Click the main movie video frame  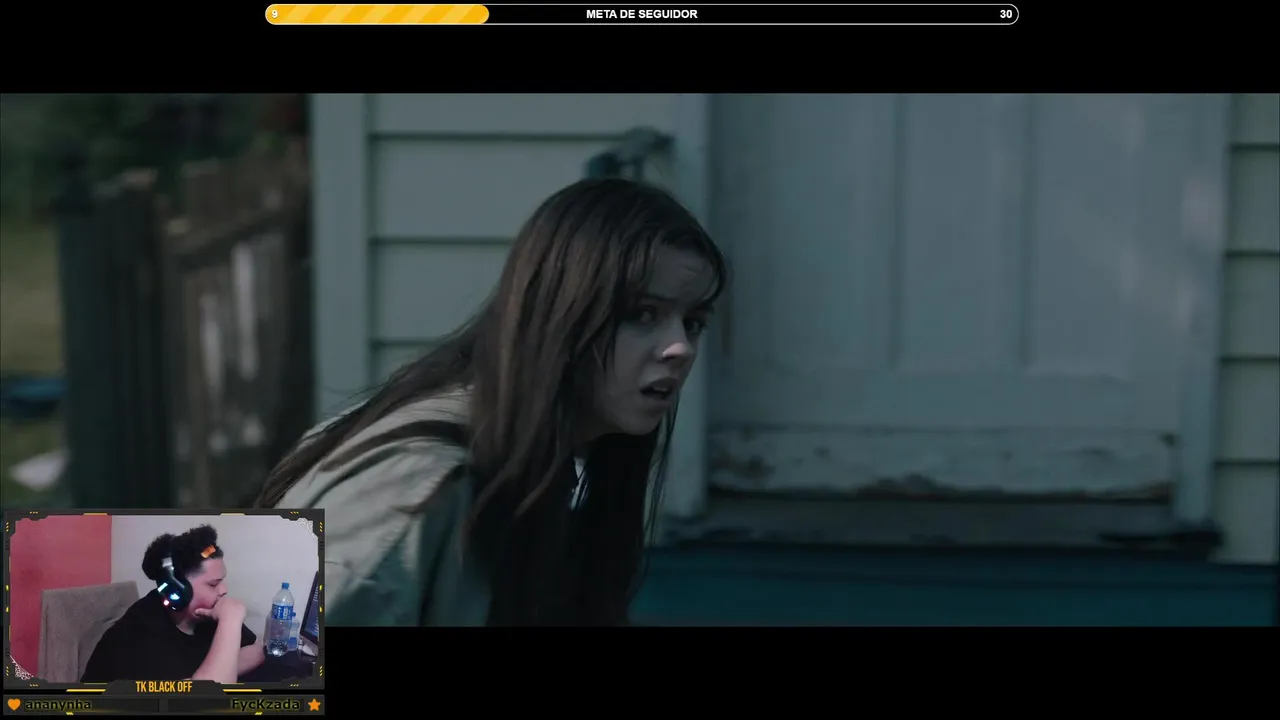(640, 360)
